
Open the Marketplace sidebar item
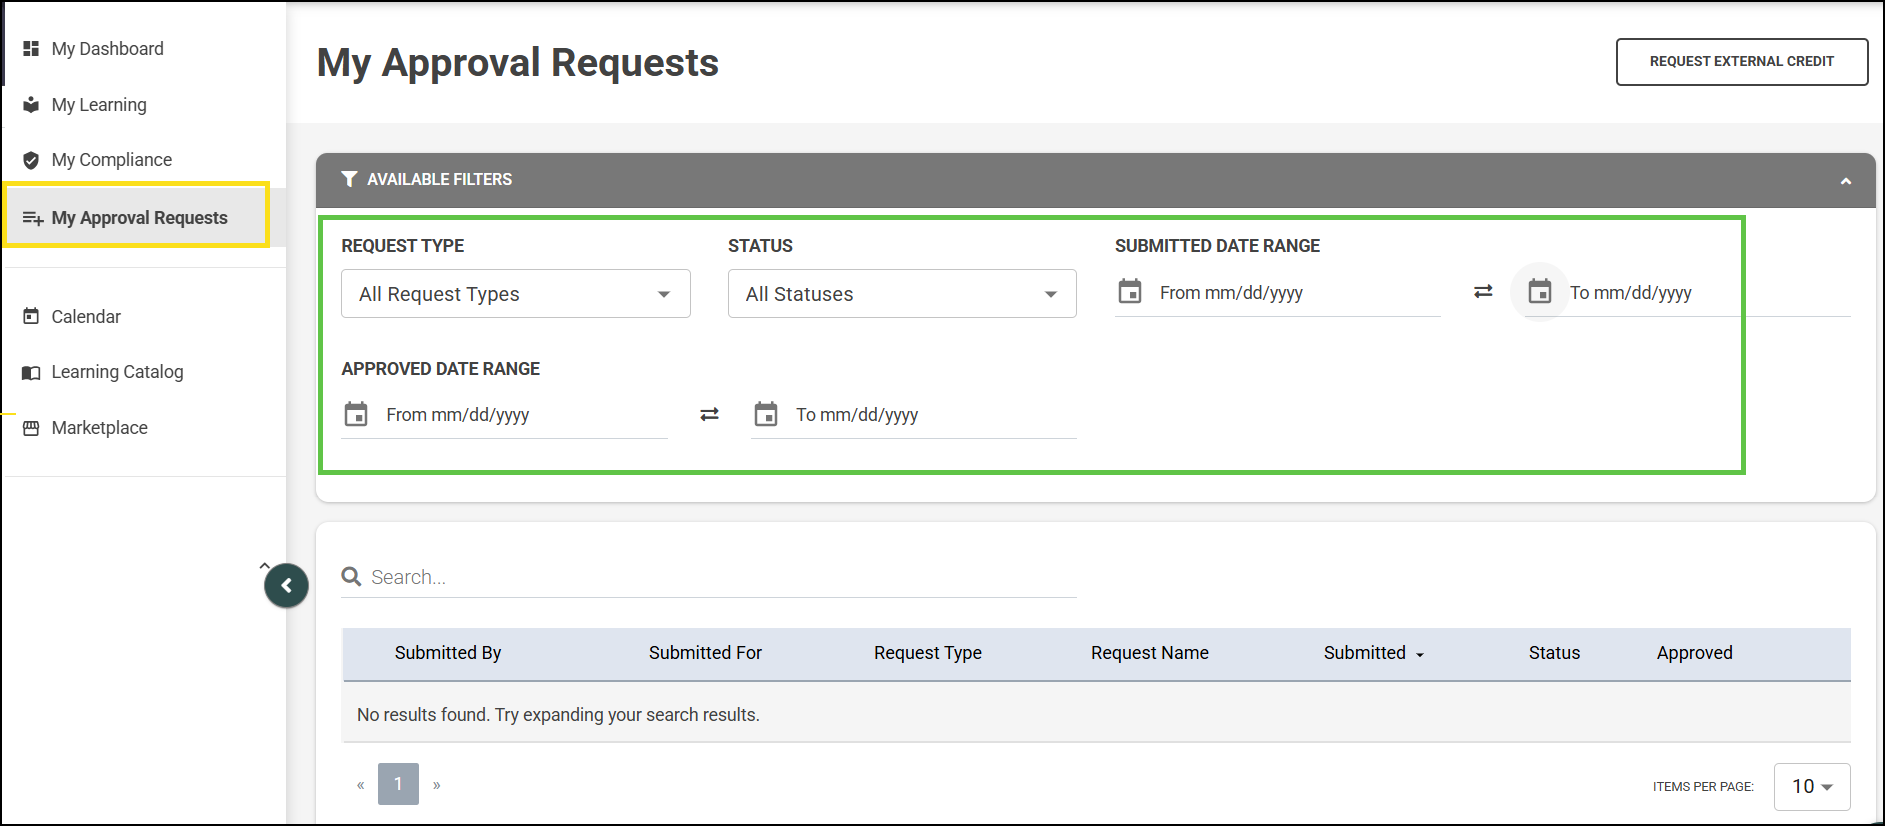click(x=99, y=428)
